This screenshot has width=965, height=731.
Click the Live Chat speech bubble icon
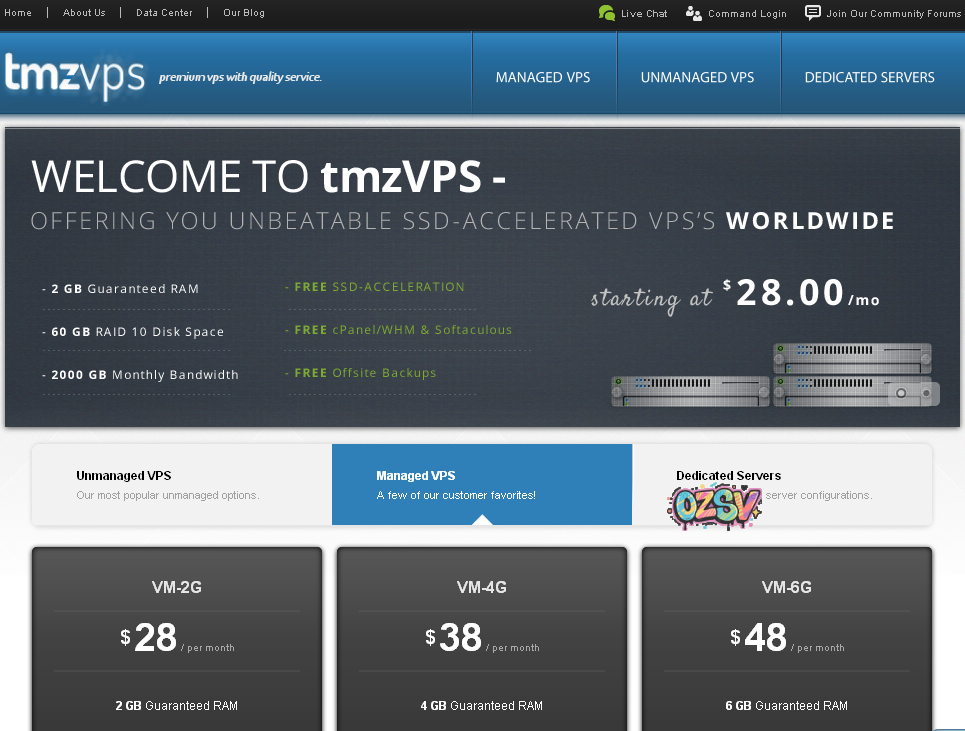pos(606,13)
